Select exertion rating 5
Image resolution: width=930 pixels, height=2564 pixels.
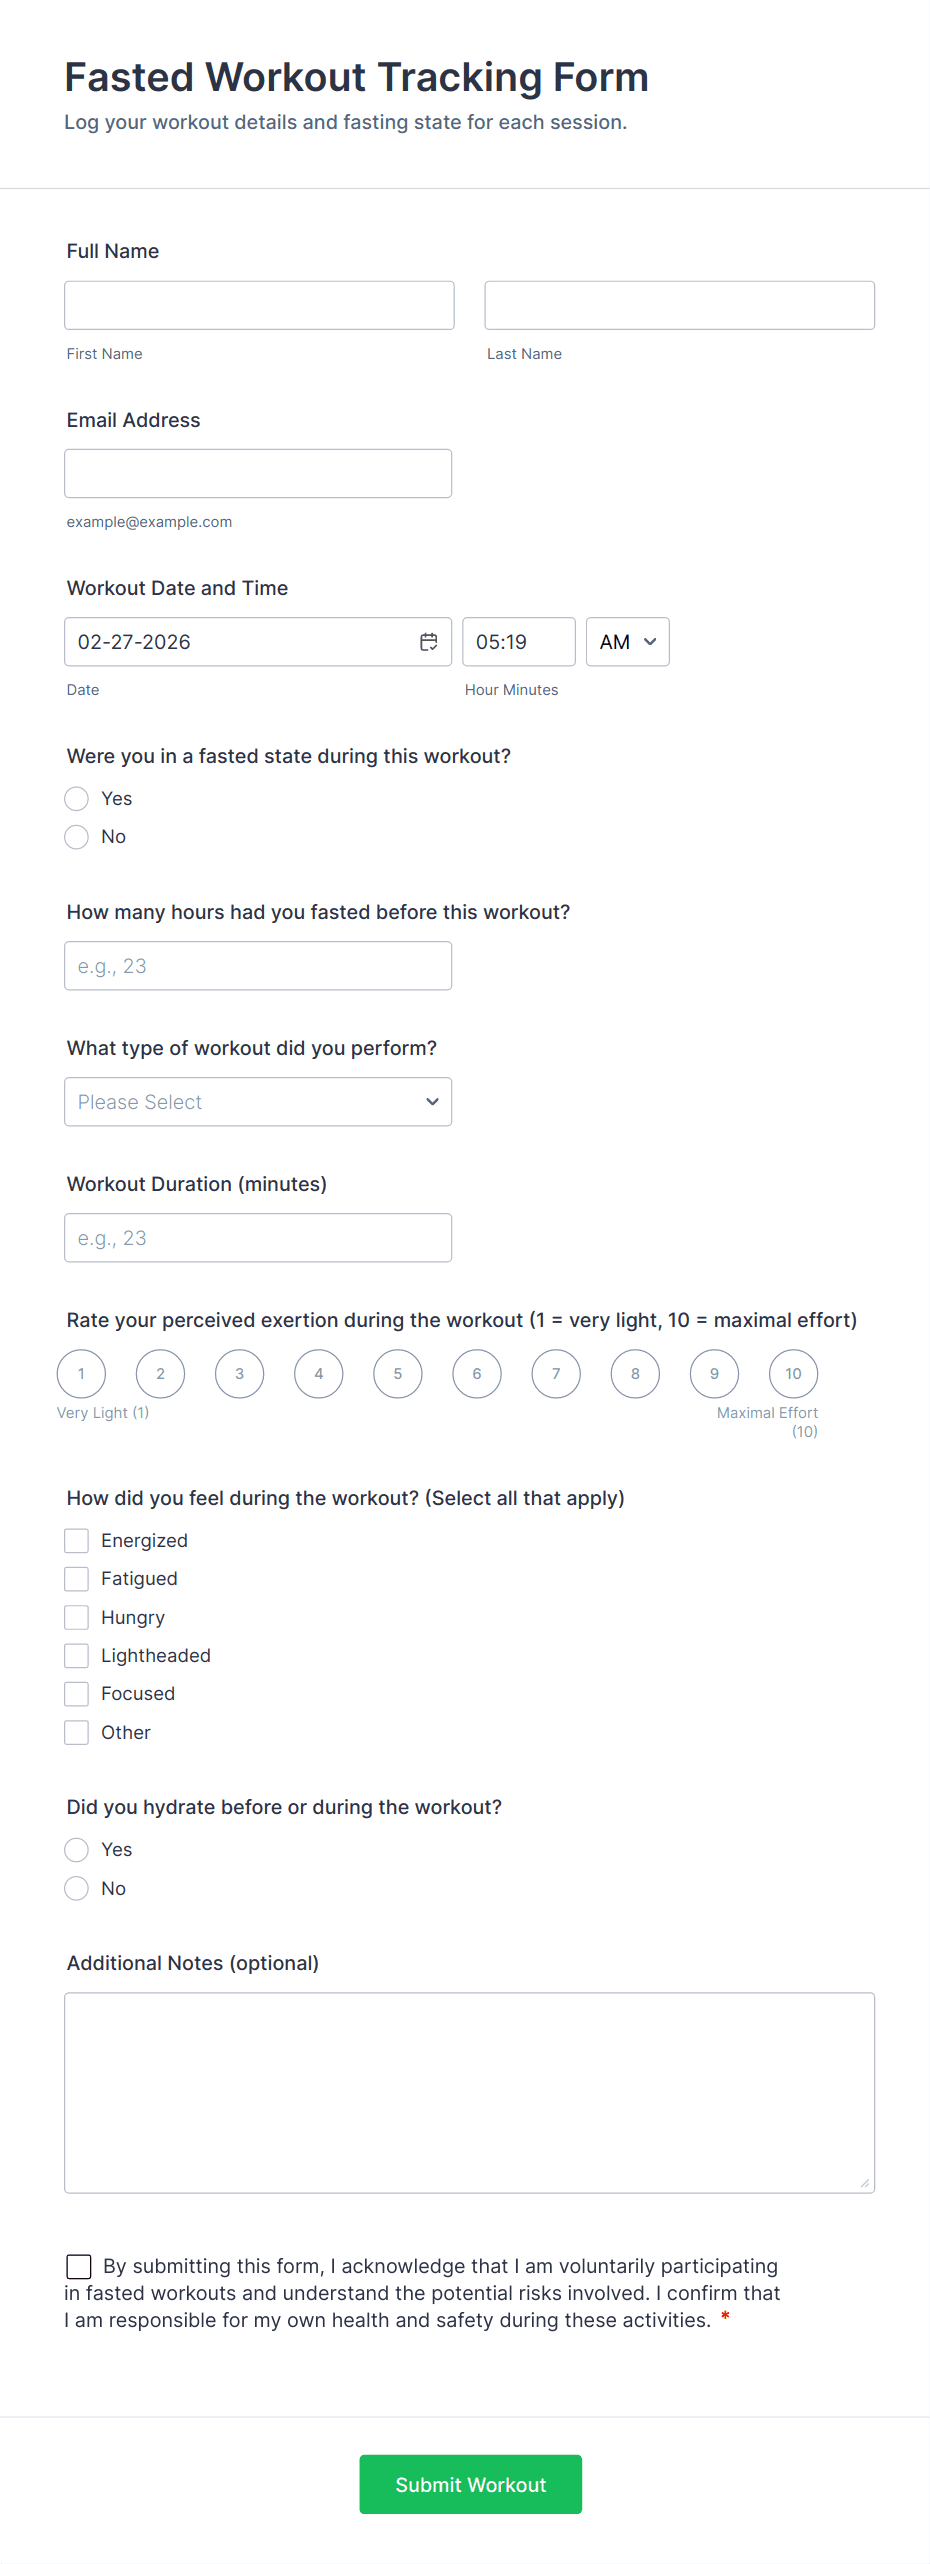pos(398,1374)
